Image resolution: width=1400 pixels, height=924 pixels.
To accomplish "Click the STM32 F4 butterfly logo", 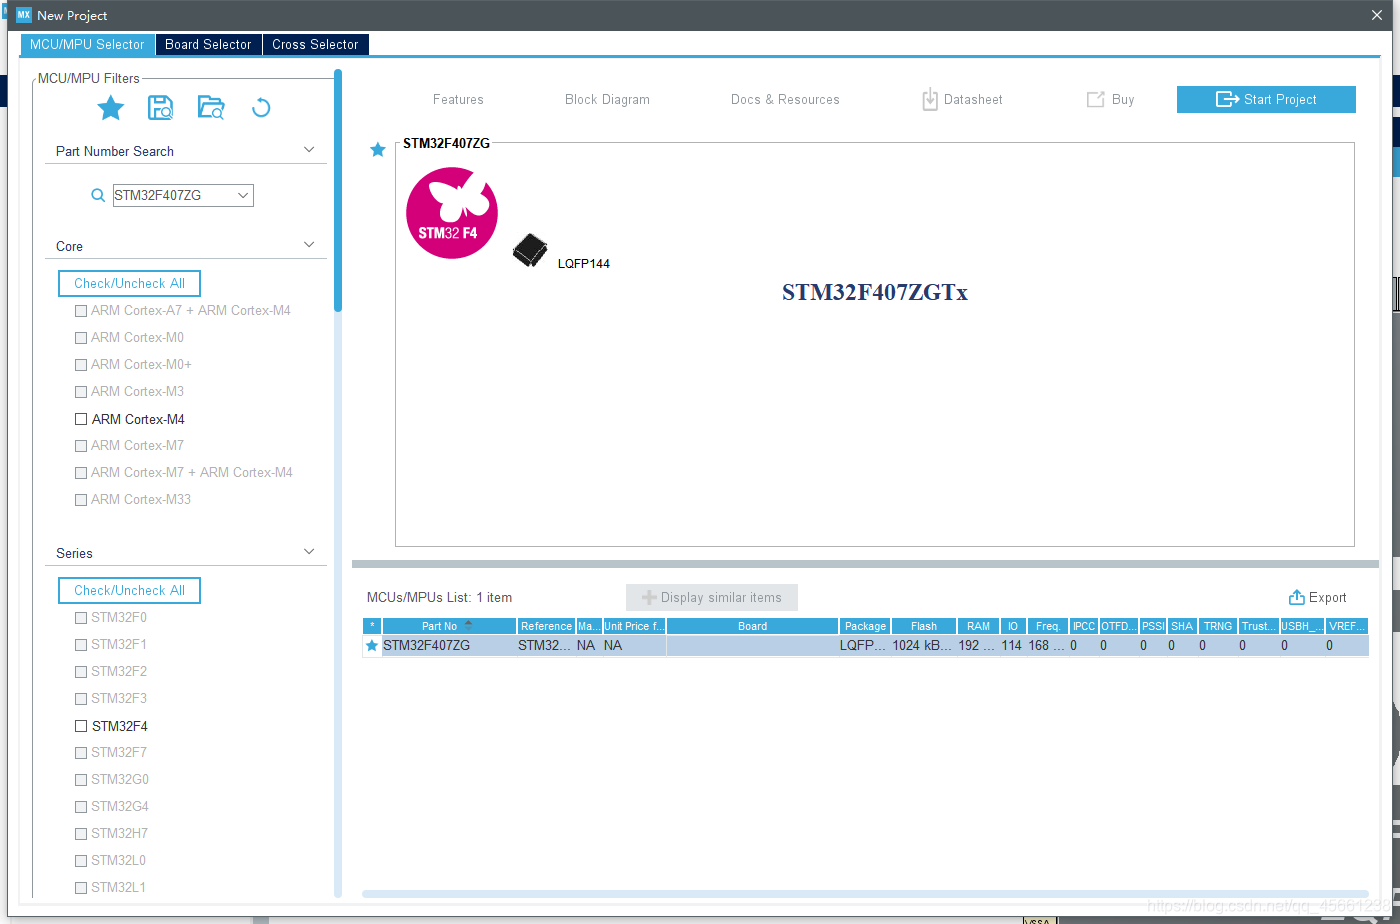I will point(452,213).
